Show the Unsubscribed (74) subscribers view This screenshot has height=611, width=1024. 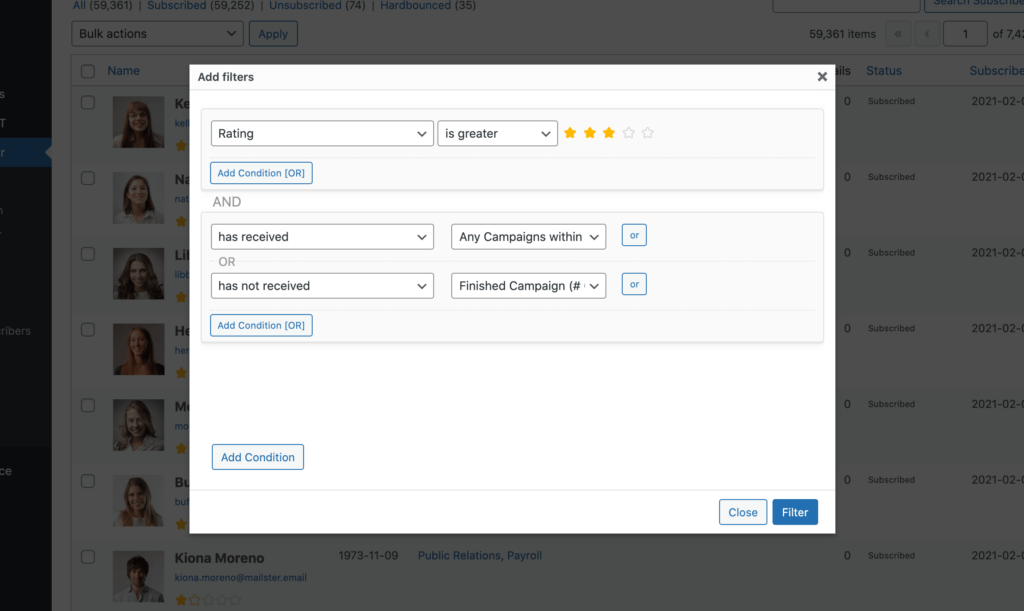pyautogui.click(x=320, y=5)
